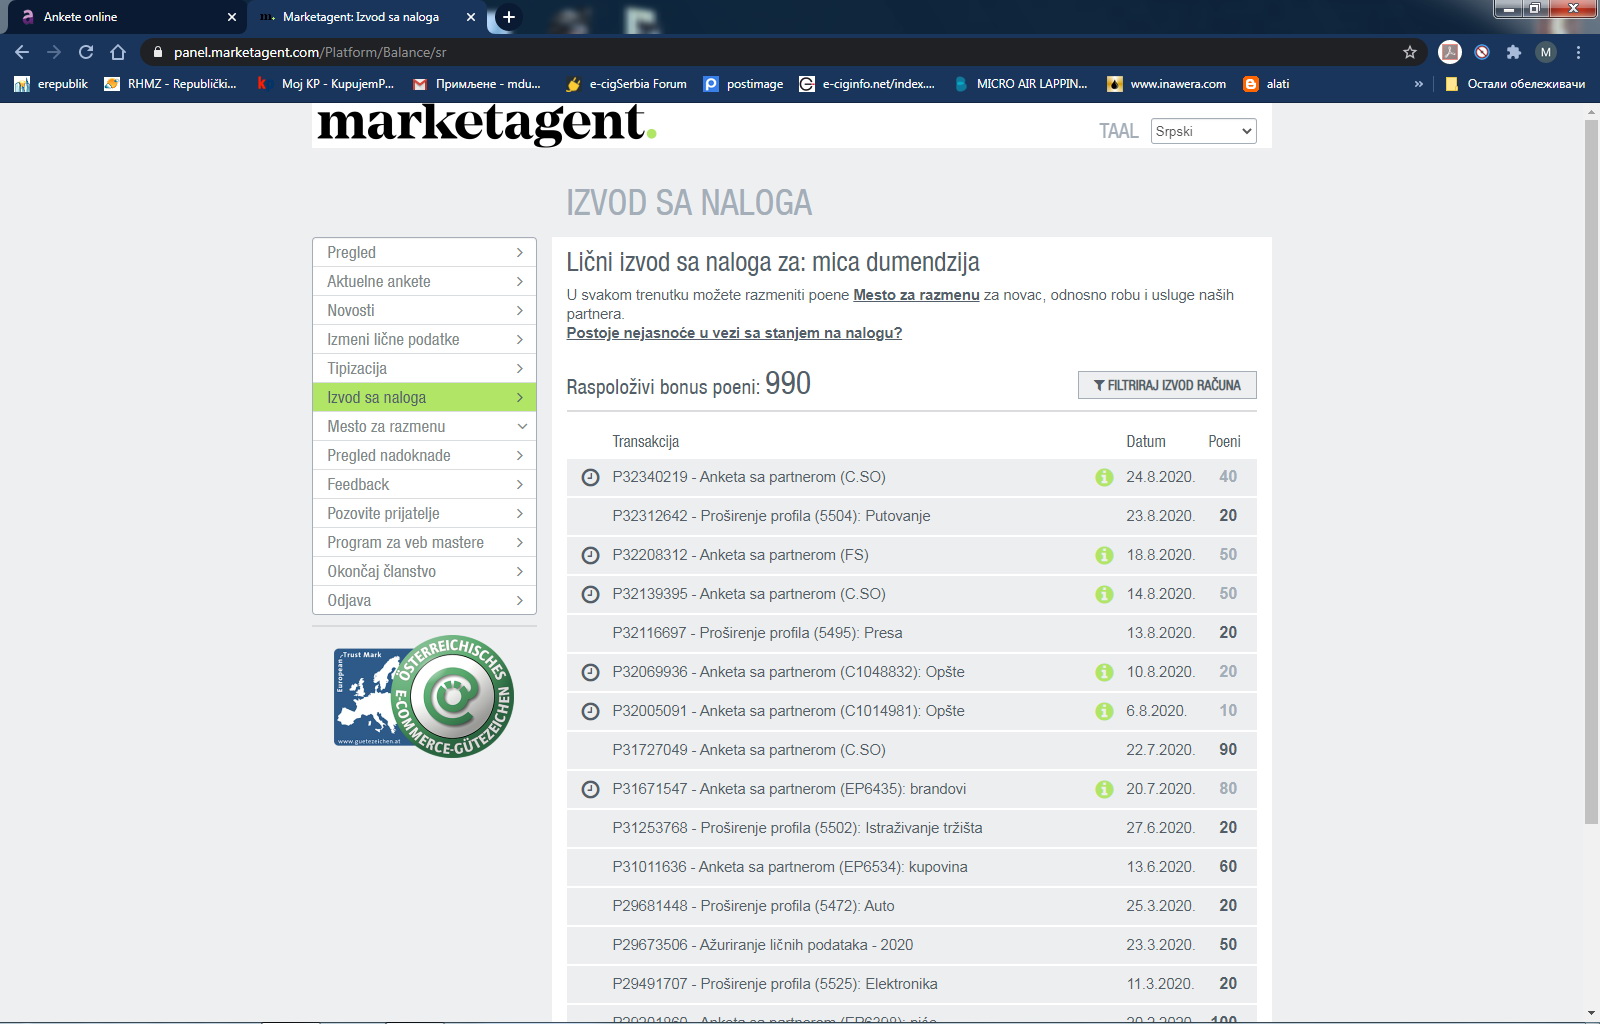Screen dimensions: 1600x1024
Task: Open the postimage bookmark
Action: click(x=743, y=84)
